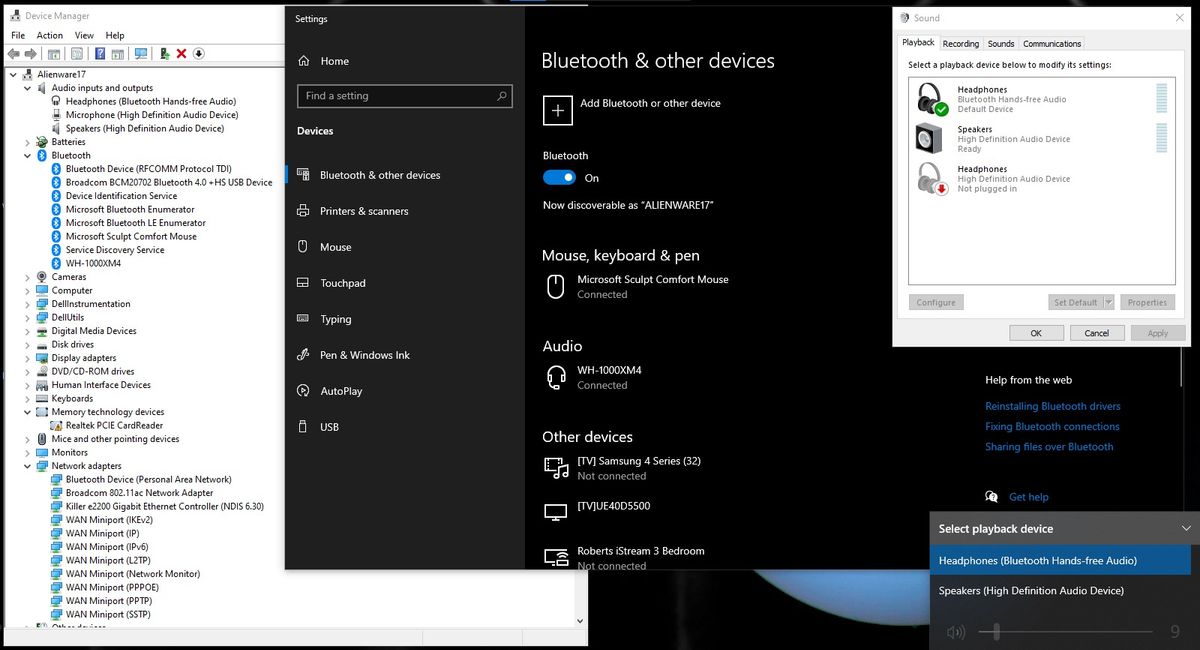Viewport: 1200px width, 650px height.
Task: Click the scan for hardware changes monitor icon
Action: 141,53
